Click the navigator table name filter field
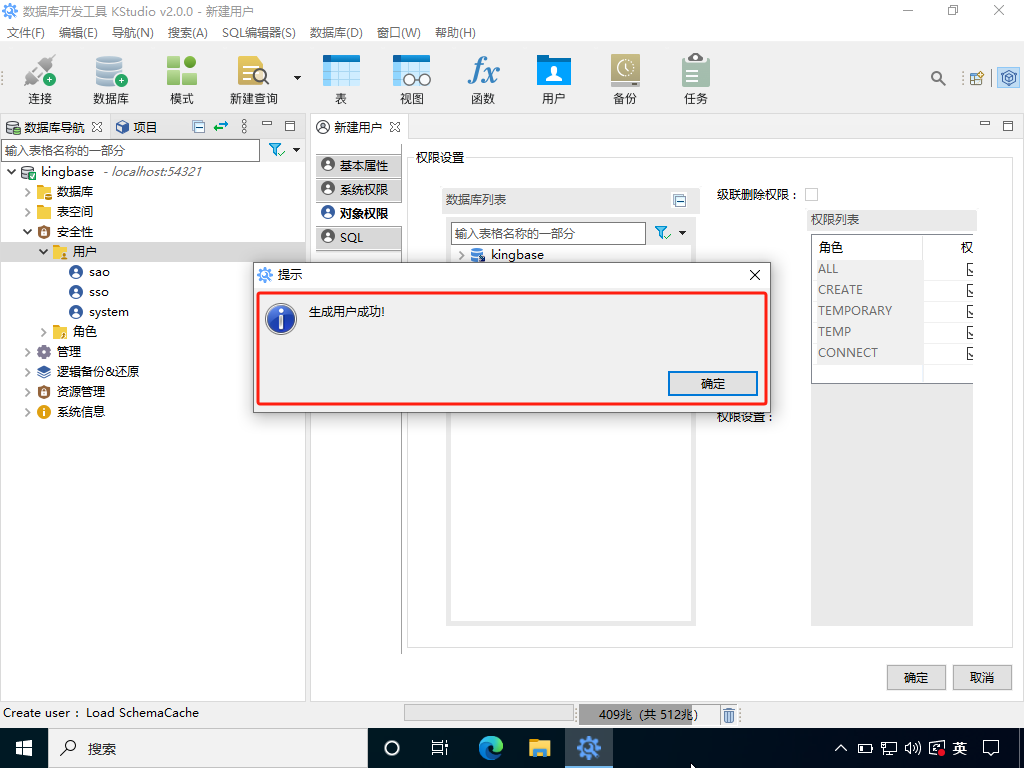Viewport: 1024px width, 768px height. pyautogui.click(x=130, y=150)
